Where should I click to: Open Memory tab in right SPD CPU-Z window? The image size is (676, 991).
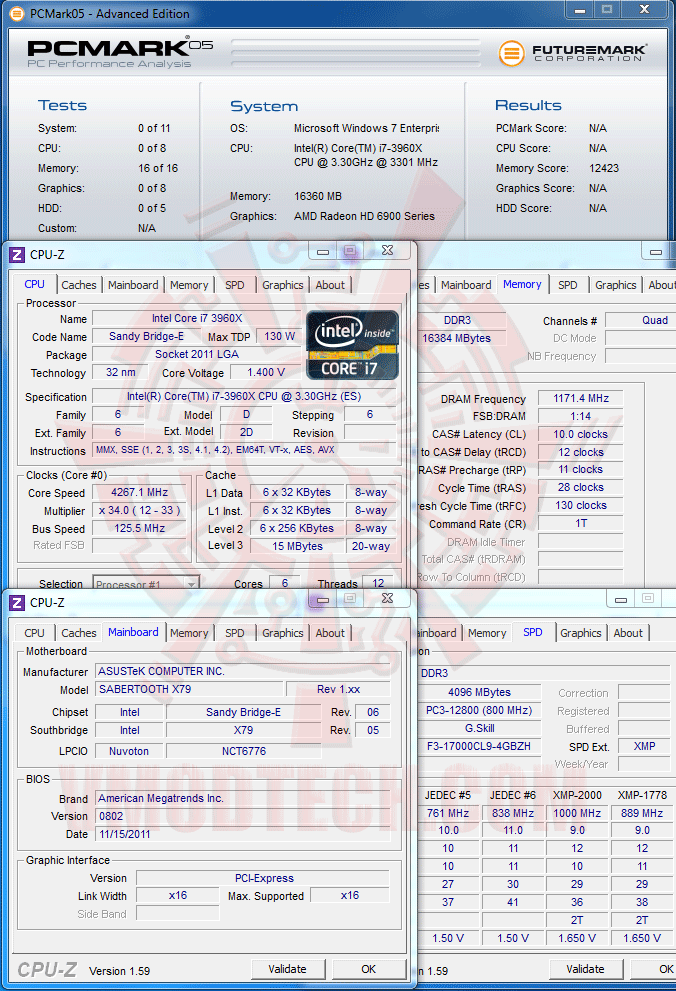[x=487, y=633]
